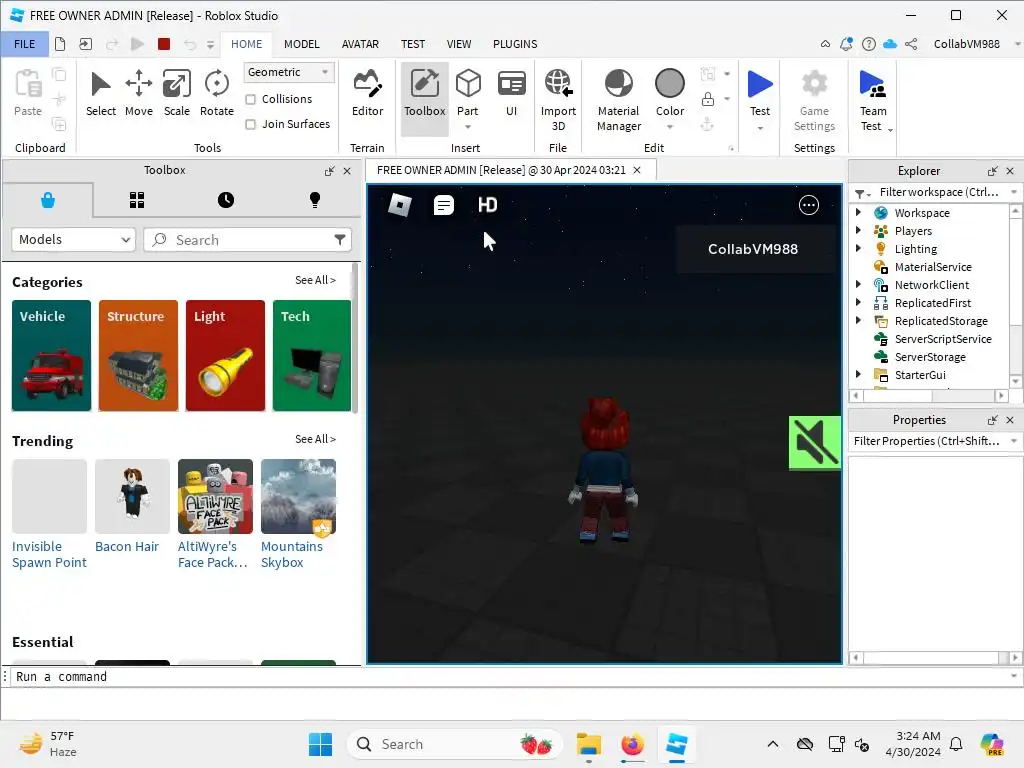Open the Windows Start button
Viewport: 1024px width, 768px height.
321,744
